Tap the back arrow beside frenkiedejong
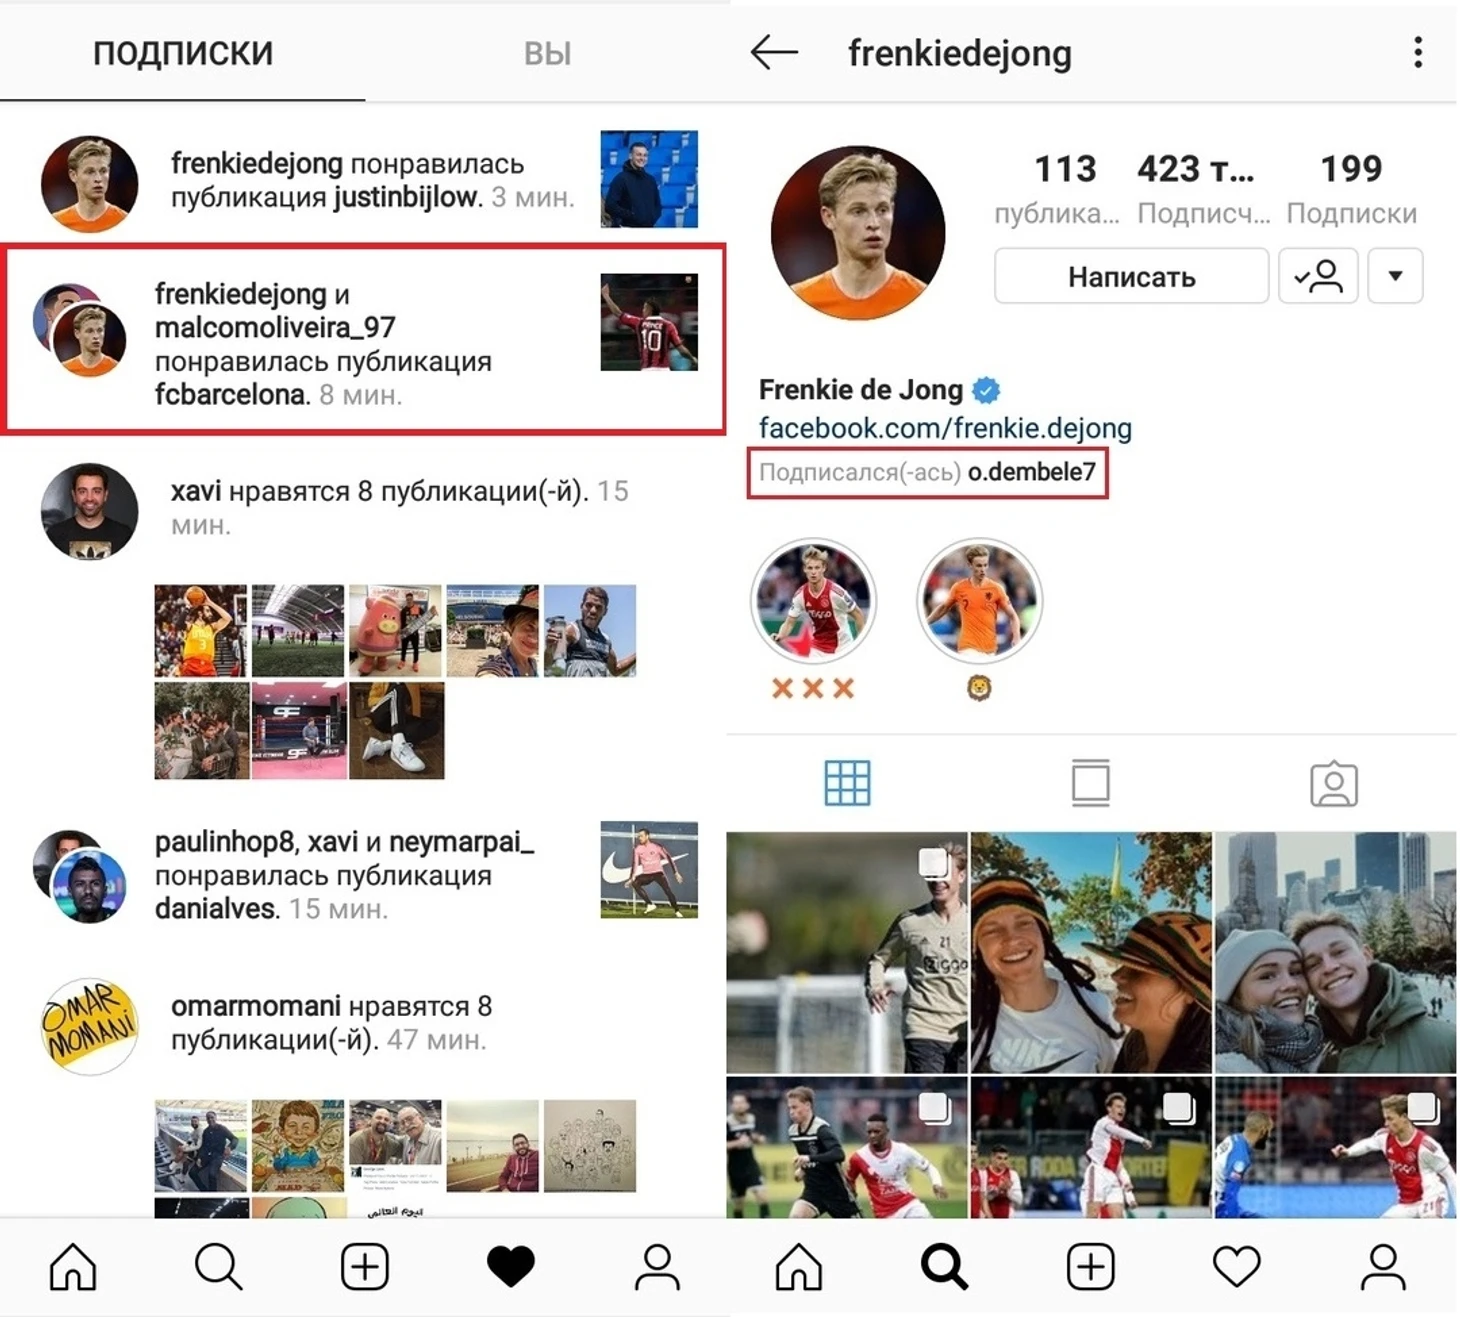Viewport: 1460px width, 1317px height. click(774, 52)
